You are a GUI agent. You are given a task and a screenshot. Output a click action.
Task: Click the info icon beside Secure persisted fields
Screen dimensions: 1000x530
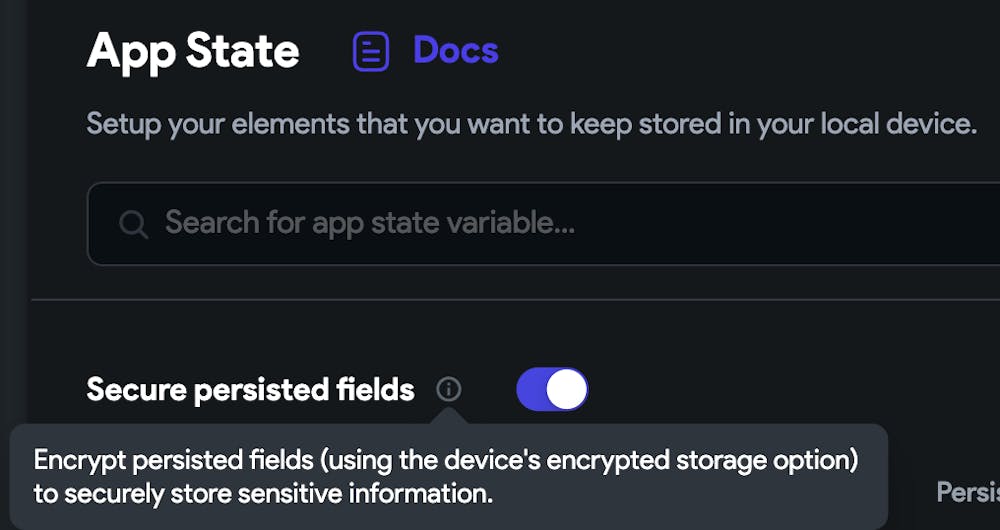coord(449,389)
